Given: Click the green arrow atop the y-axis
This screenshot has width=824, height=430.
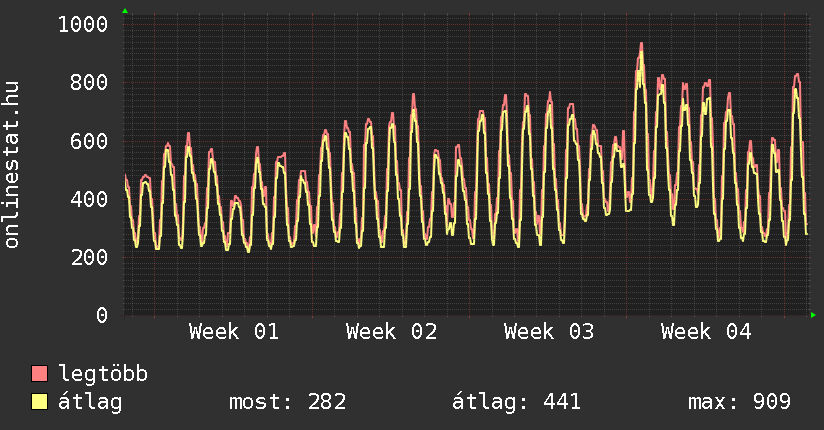Looking at the screenshot, I should (x=125, y=11).
